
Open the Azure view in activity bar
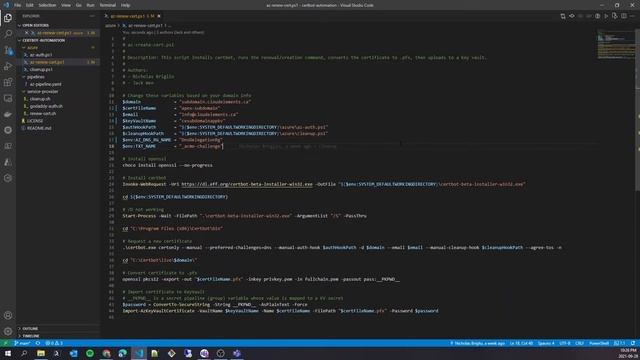coord(8,162)
